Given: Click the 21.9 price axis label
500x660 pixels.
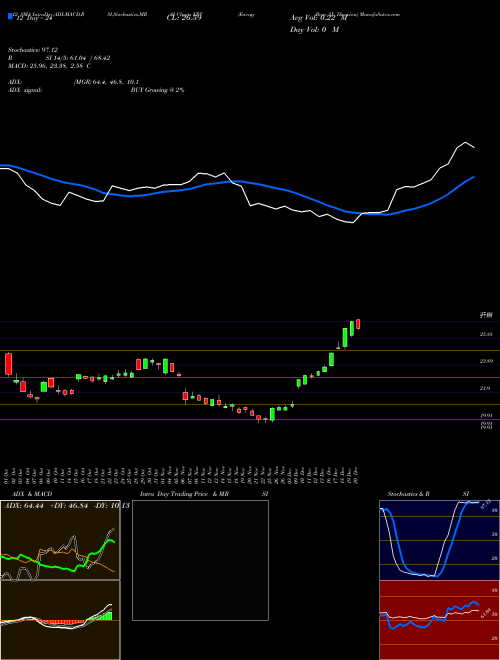Looking at the screenshot, I should [485, 389].
